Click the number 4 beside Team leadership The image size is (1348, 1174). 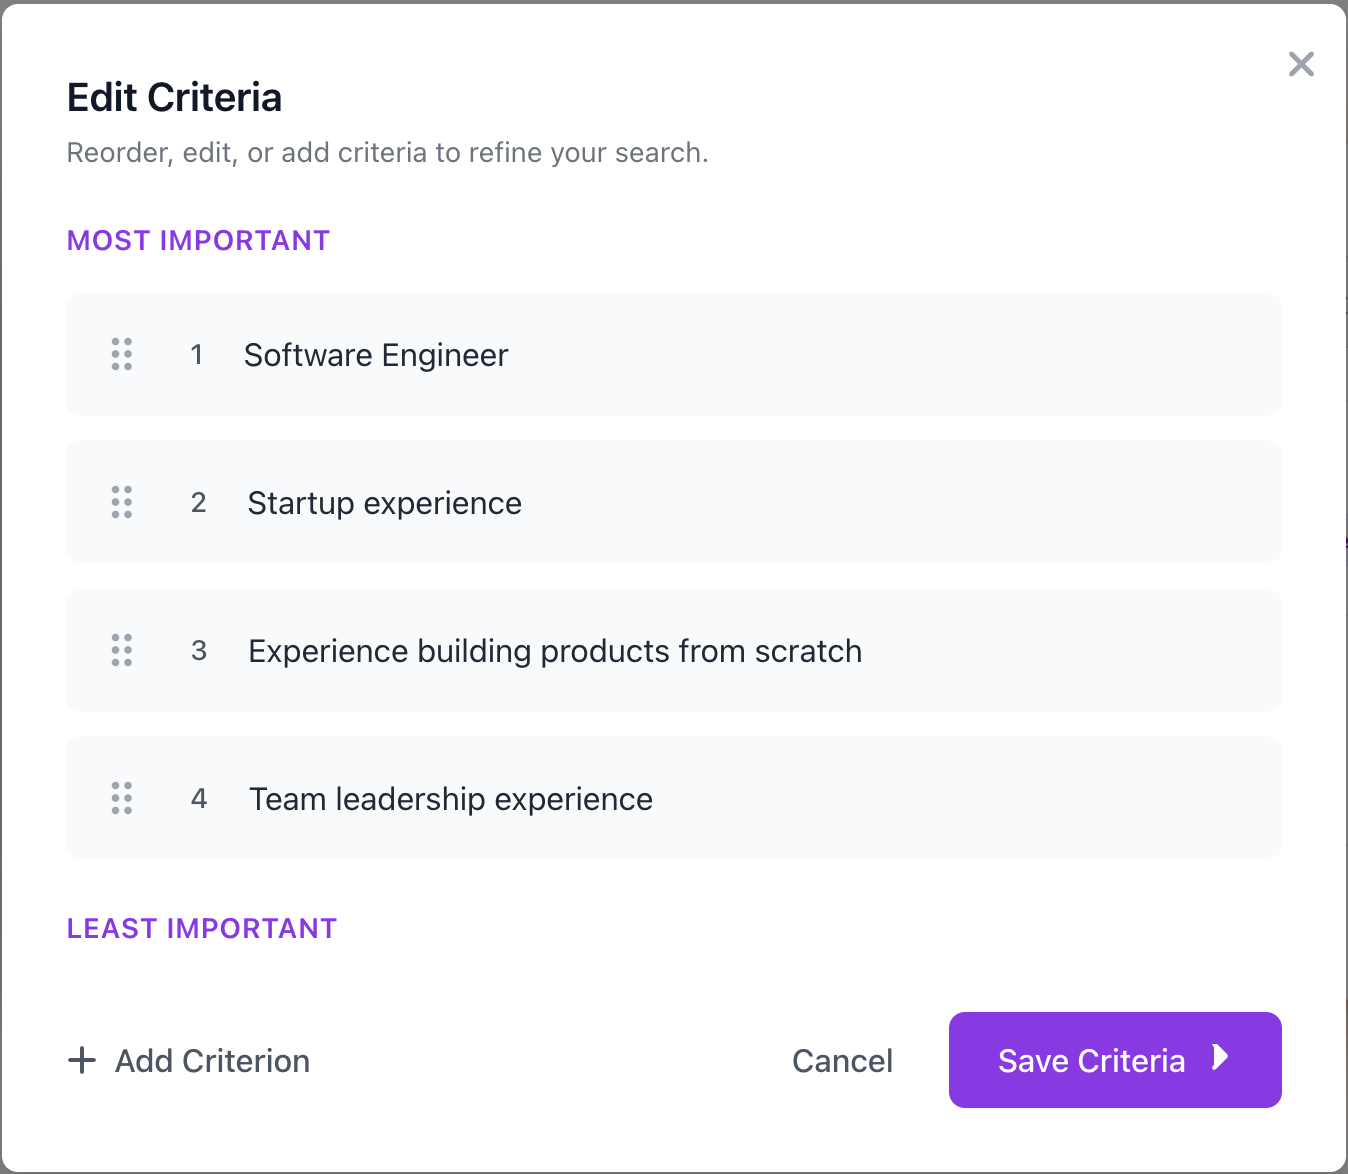click(199, 799)
